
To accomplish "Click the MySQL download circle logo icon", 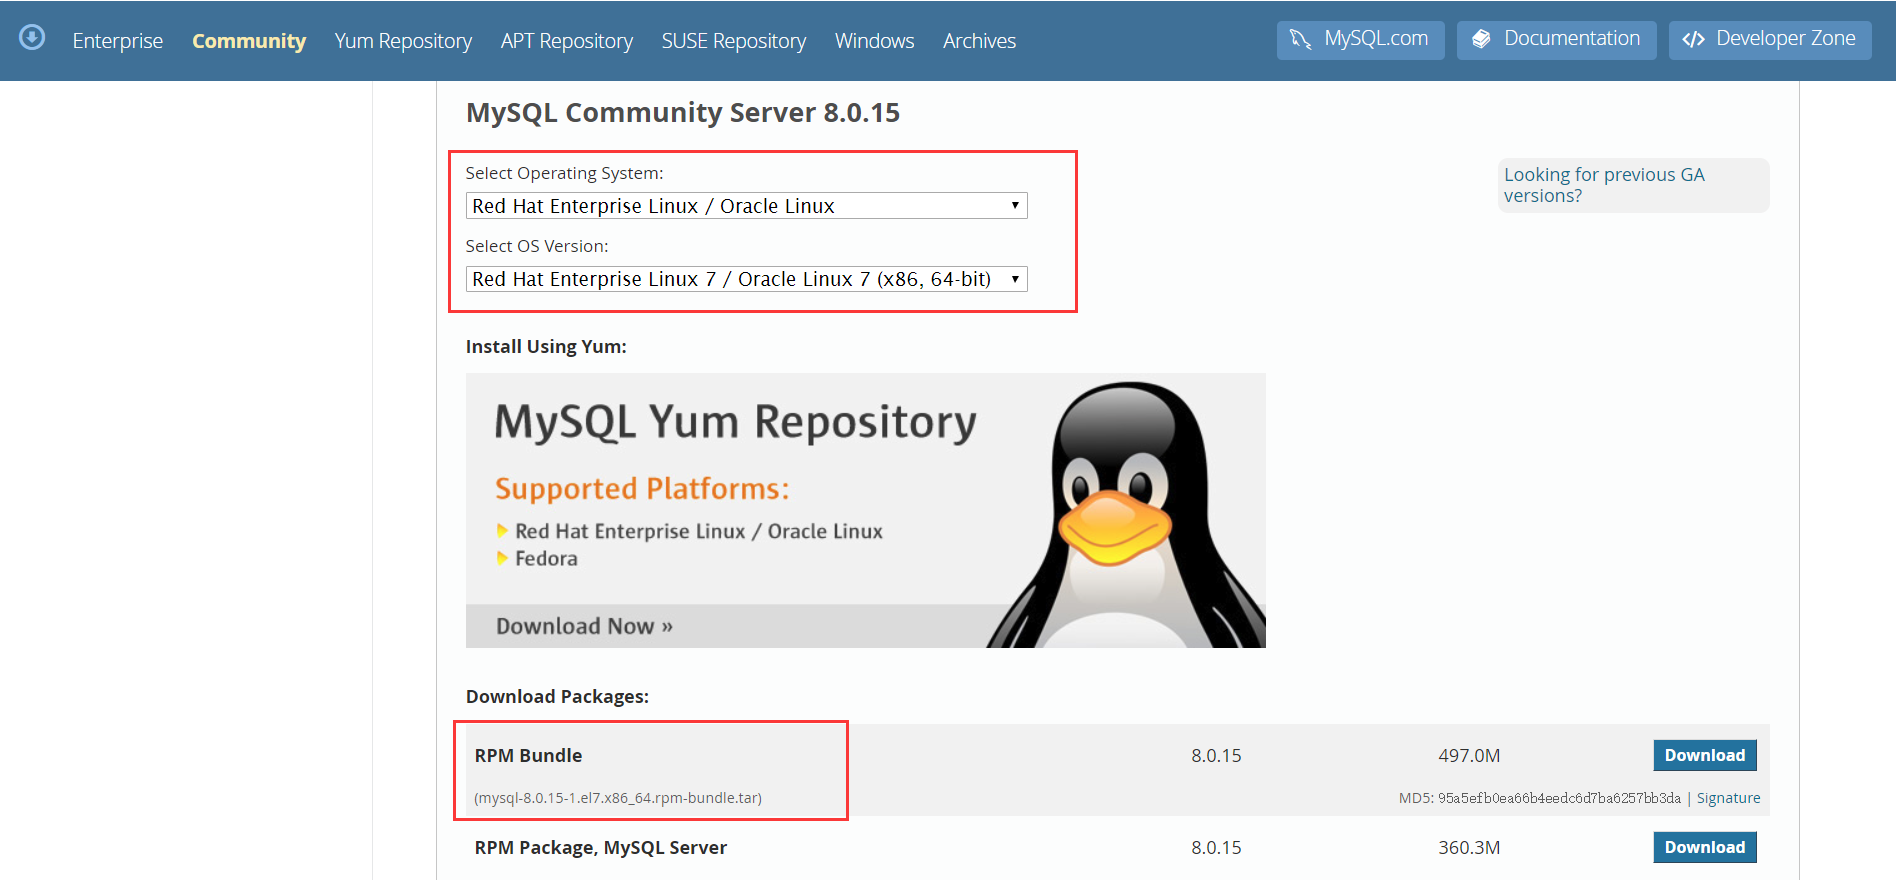I will (x=32, y=38).
